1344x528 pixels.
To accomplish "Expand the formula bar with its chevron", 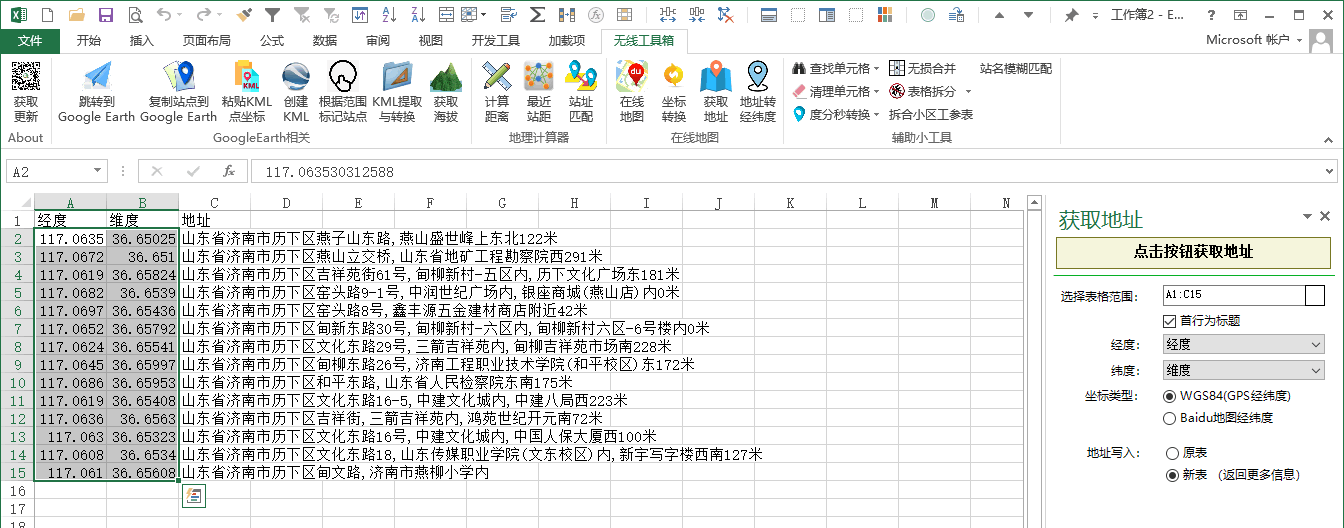I will pos(1329,172).
